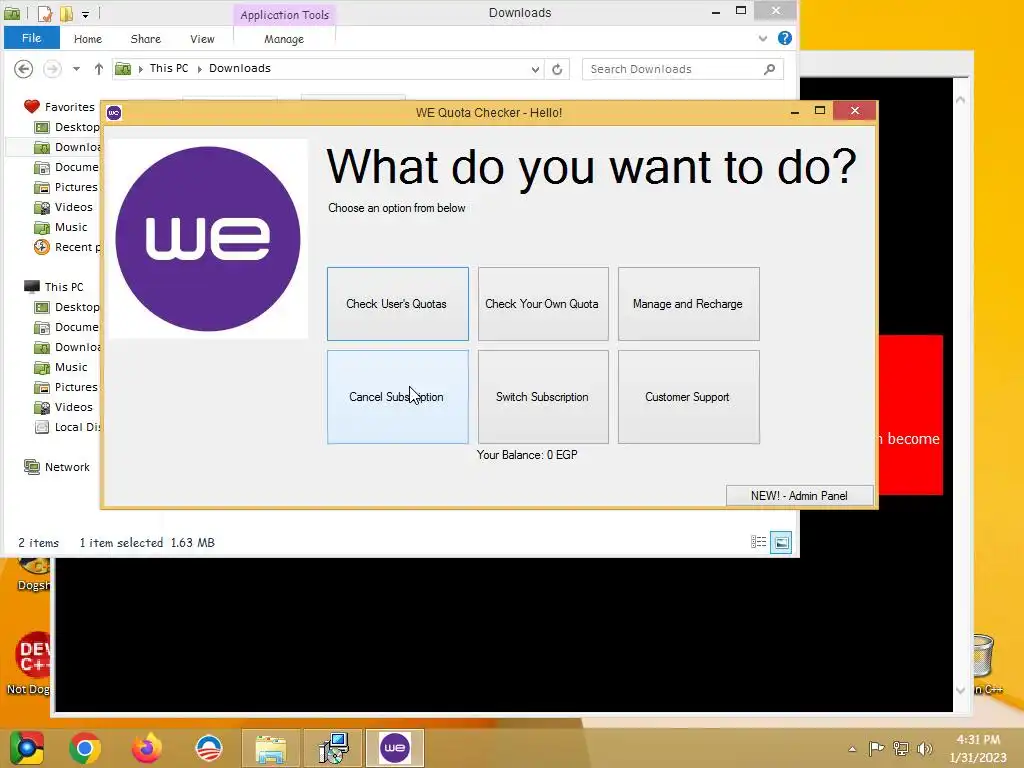Open the NEW! - Admin Panel button
Viewport: 1024px width, 768px height.
click(799, 496)
